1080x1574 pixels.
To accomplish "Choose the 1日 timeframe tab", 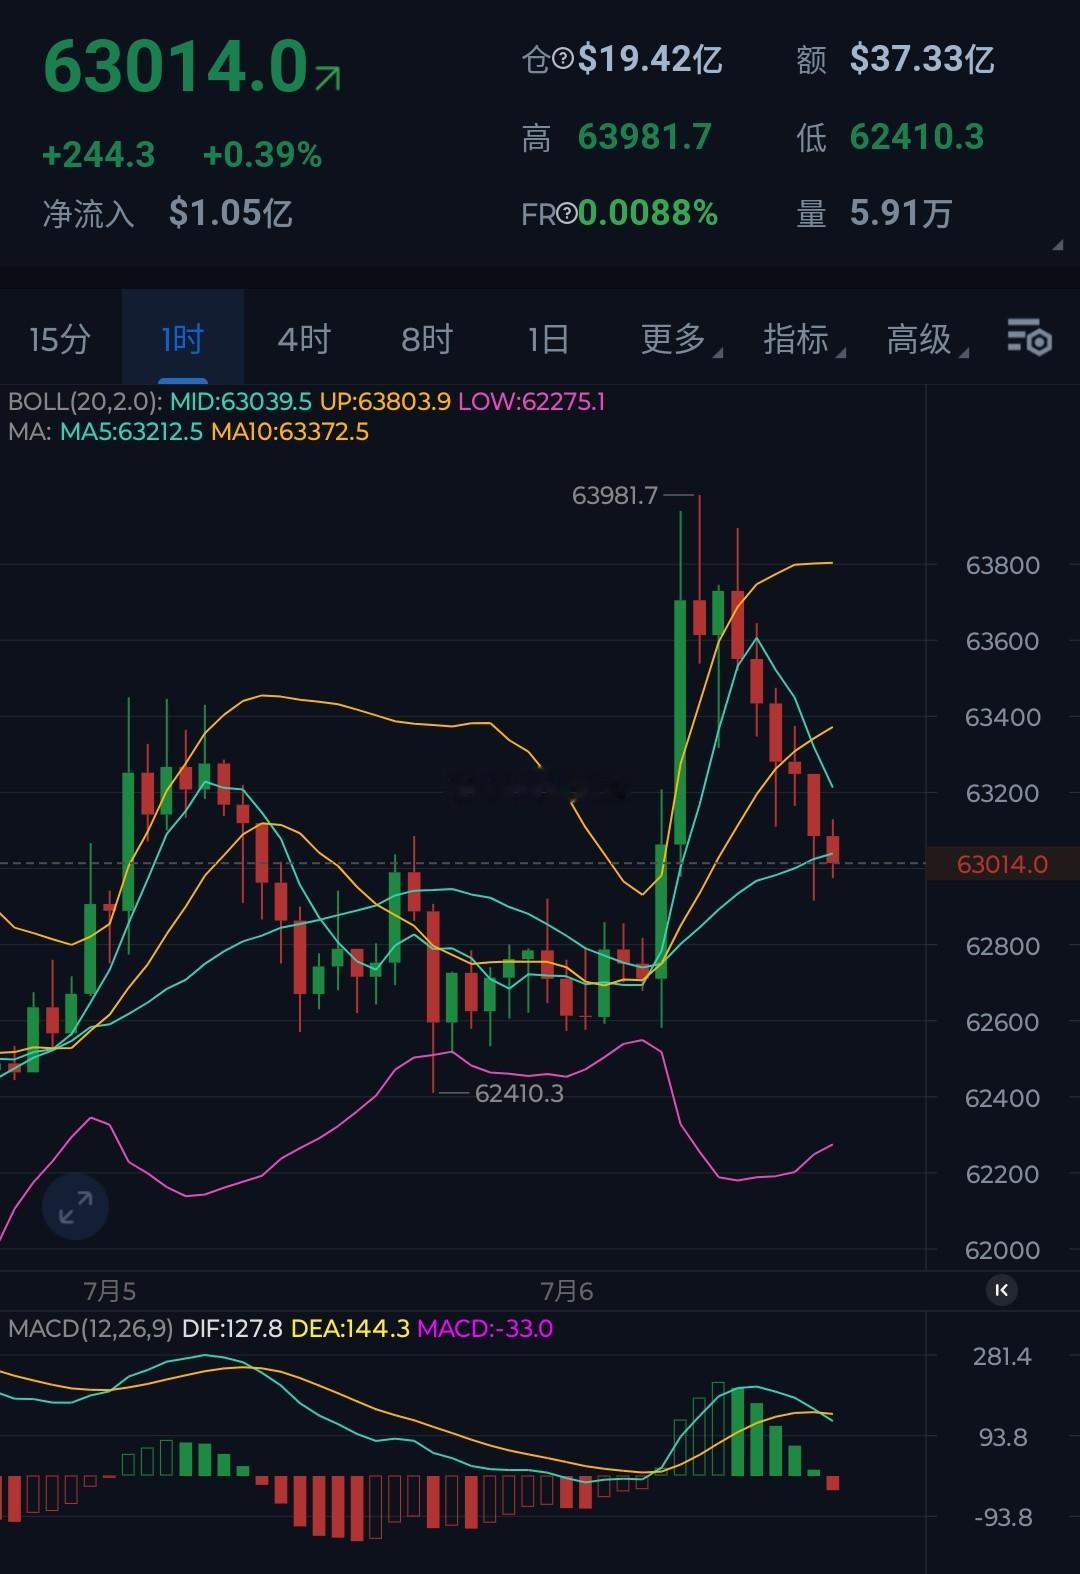I will [x=549, y=339].
